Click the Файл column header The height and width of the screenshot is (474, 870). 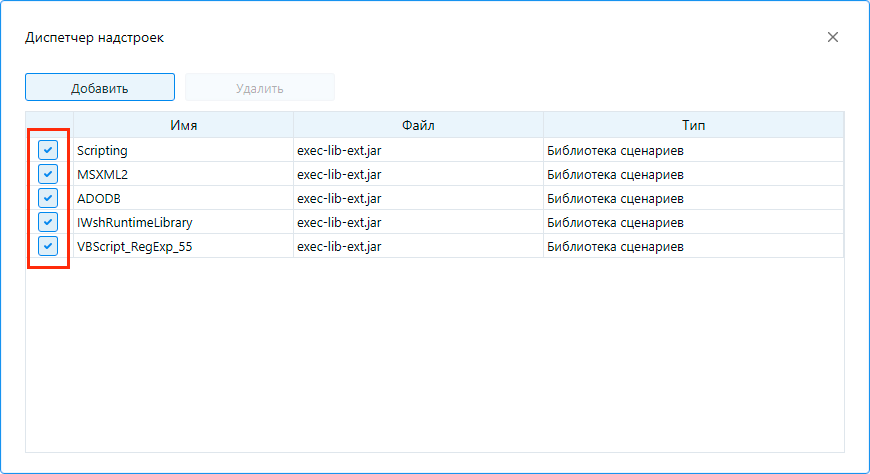coord(418,125)
